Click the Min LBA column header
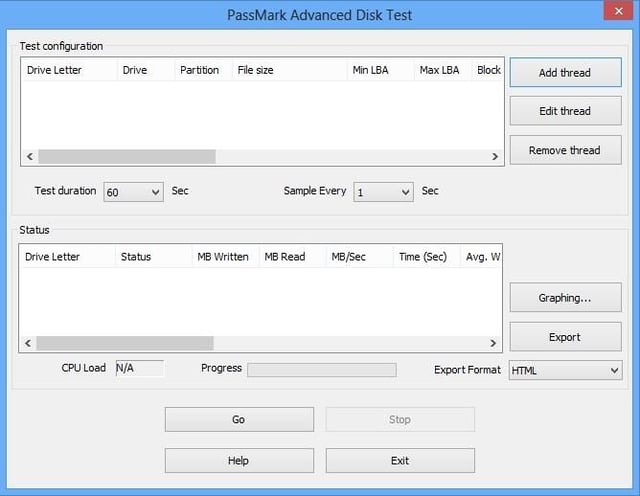 coord(381,70)
